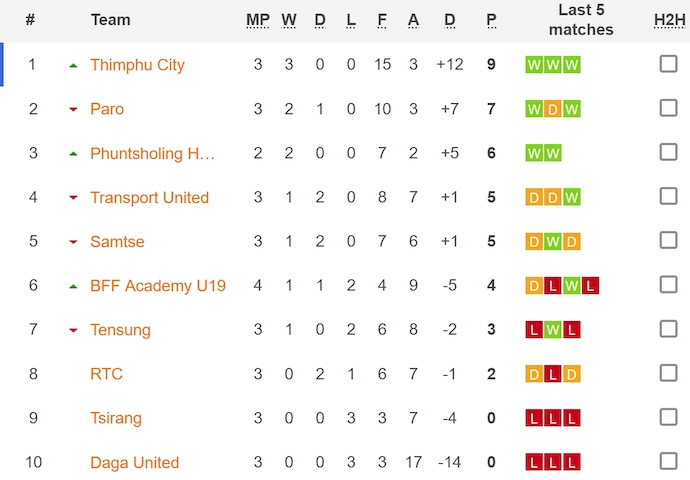Click BFF Academy U19's last red L badge
The width and height of the screenshot is (690, 480).
click(x=590, y=286)
